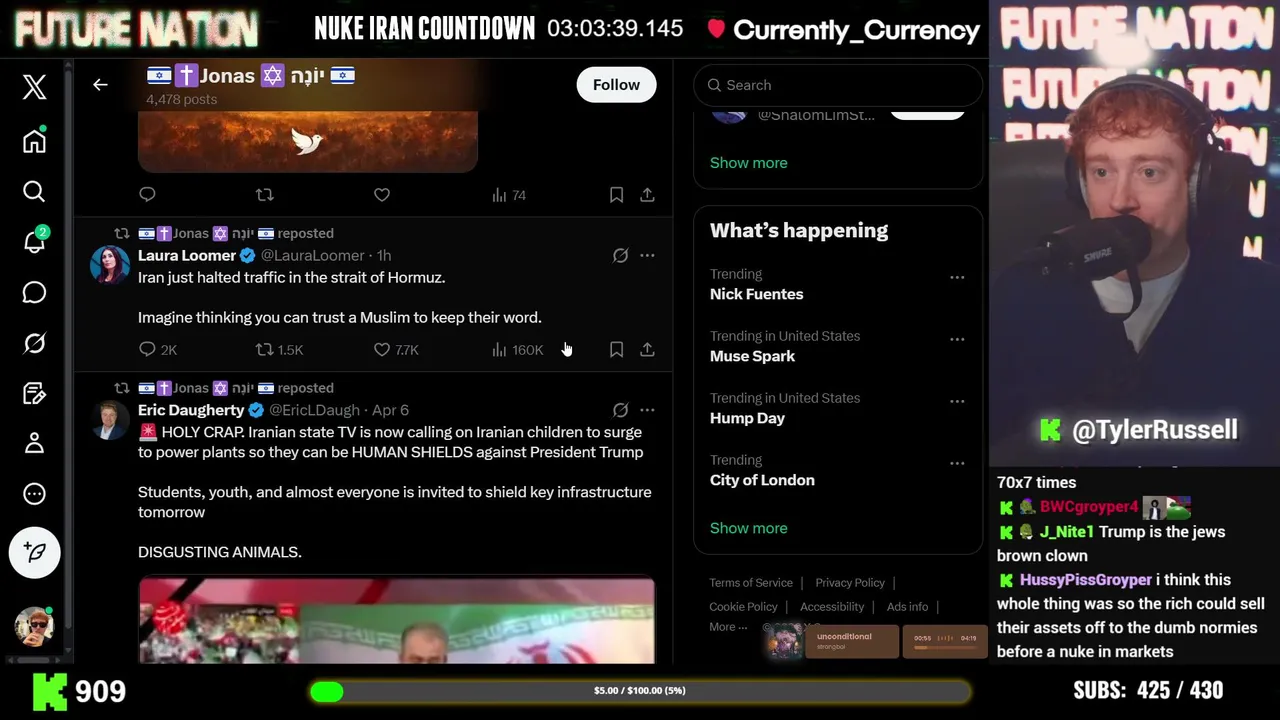This screenshot has height=720, width=1280.
Task: Show more suggested accounts to follow
Action: point(748,162)
